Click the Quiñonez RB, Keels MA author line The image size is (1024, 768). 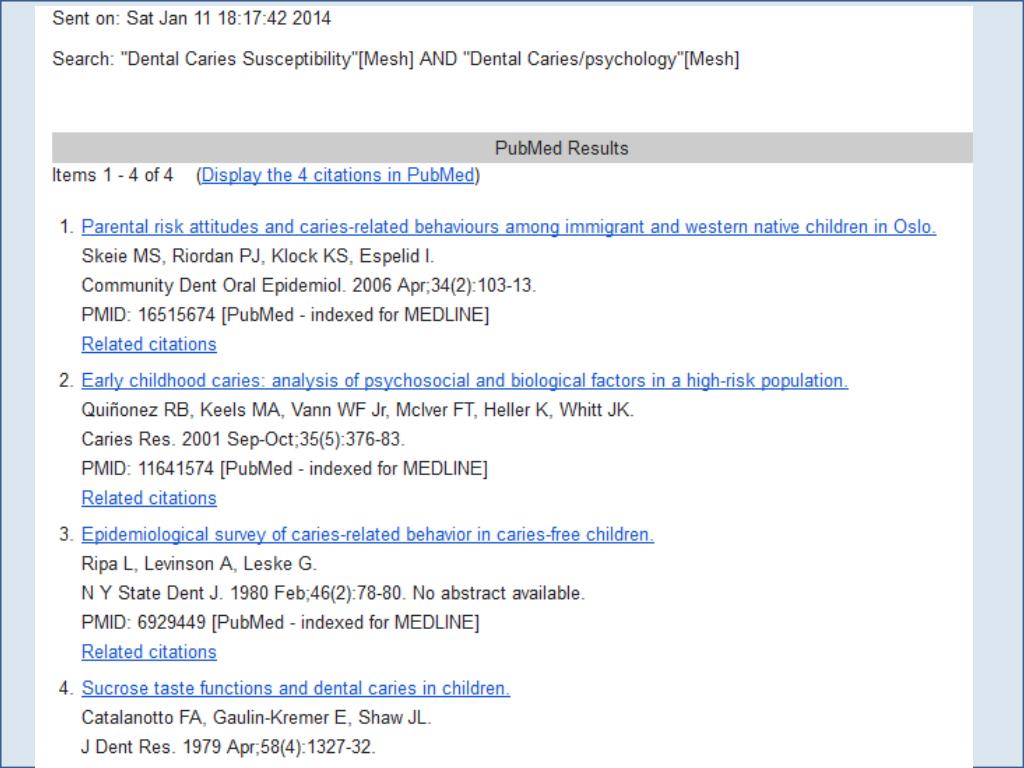pyautogui.click(x=357, y=410)
